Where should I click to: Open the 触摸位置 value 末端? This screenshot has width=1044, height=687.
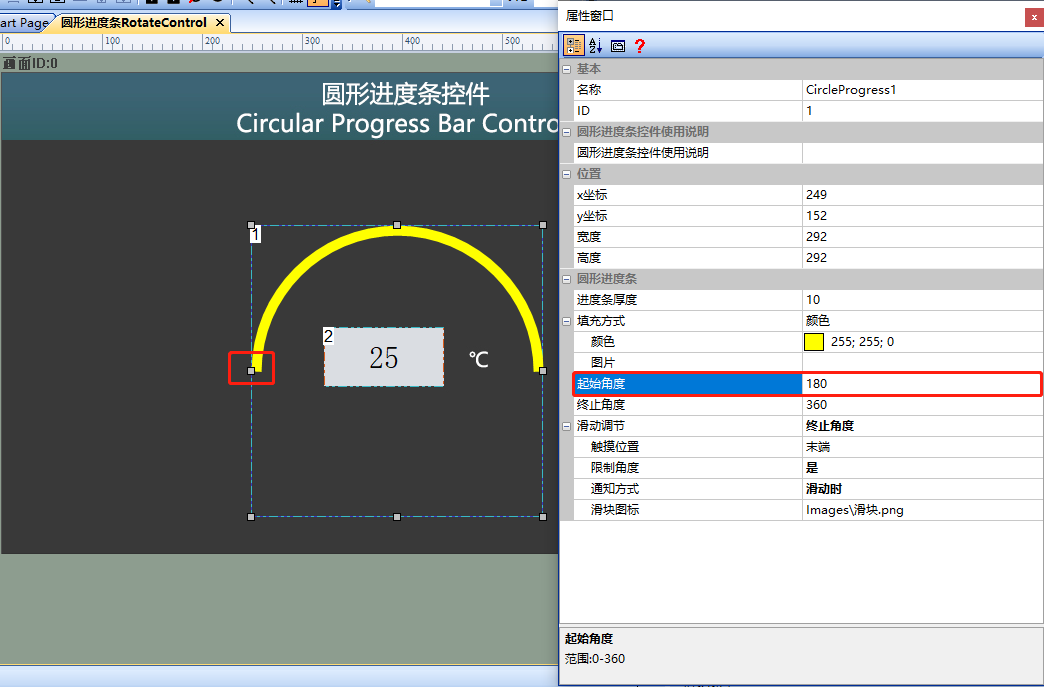pos(922,447)
